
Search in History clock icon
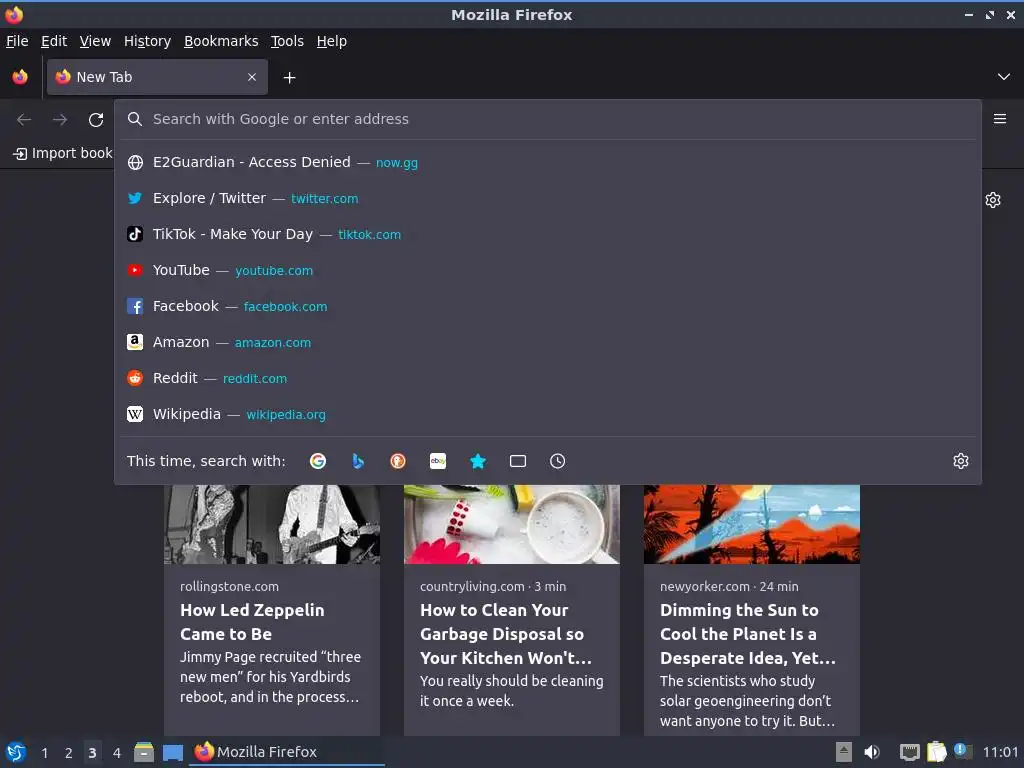[558, 461]
